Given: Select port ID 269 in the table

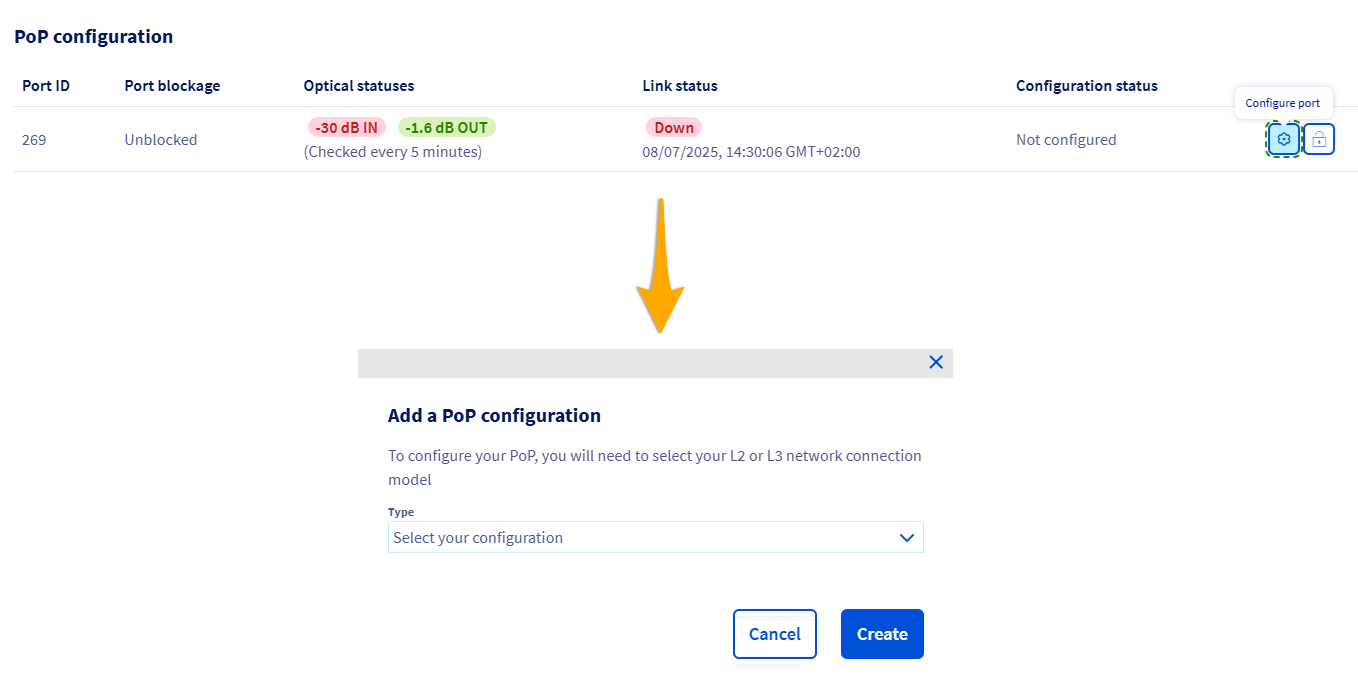Looking at the screenshot, I should [34, 140].
